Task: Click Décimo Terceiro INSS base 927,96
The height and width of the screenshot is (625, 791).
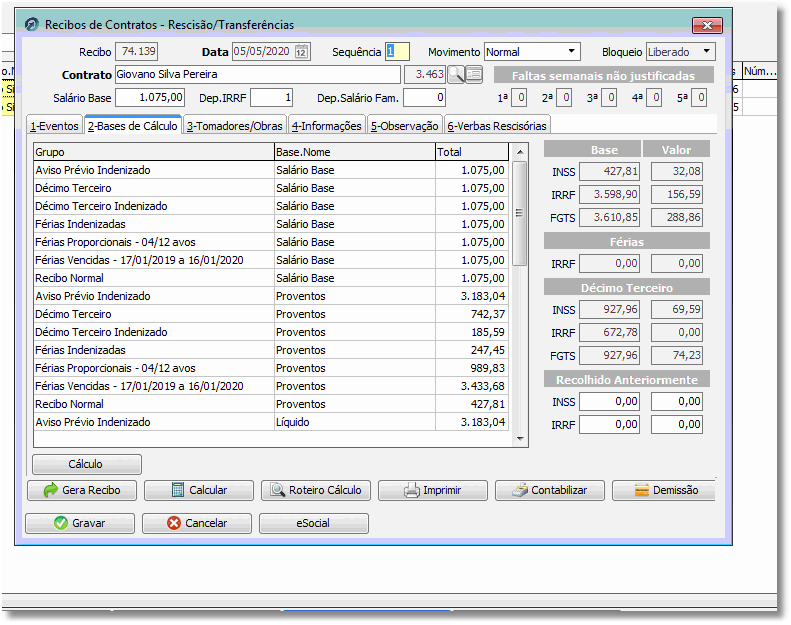Action: [609, 309]
